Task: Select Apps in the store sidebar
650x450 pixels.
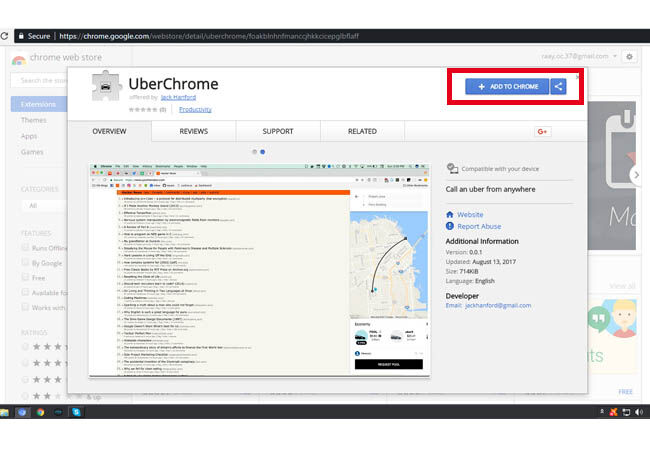Action: 29,136
